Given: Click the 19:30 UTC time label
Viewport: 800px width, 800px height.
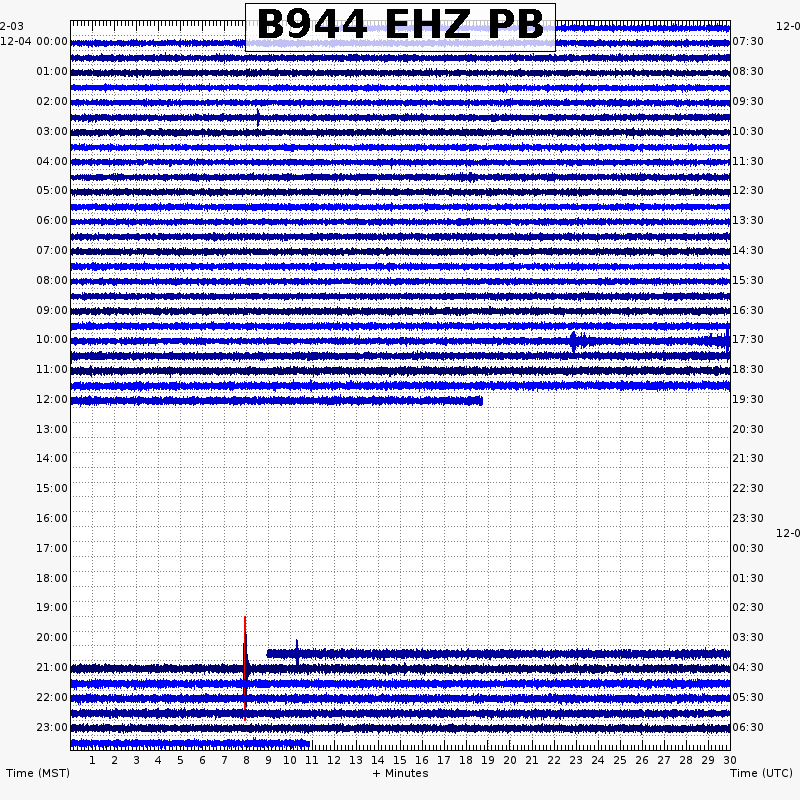Looking at the screenshot, I should point(748,399).
